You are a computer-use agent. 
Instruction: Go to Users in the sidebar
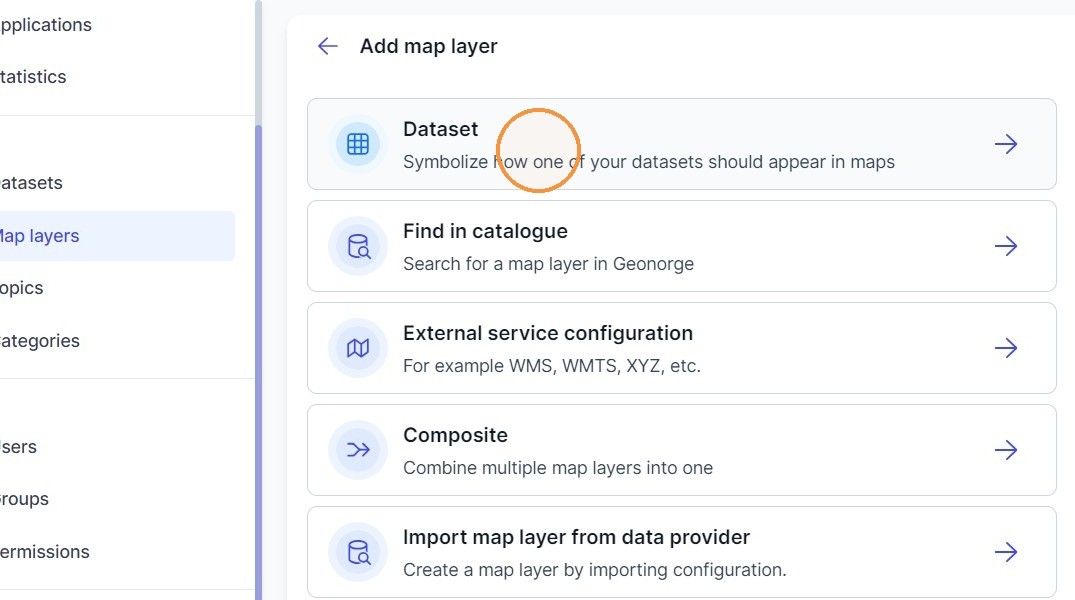19,447
